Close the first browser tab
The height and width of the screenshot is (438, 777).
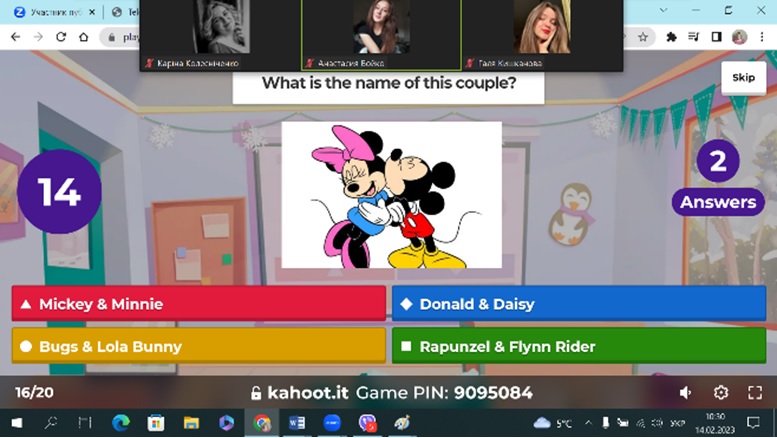[x=92, y=12]
